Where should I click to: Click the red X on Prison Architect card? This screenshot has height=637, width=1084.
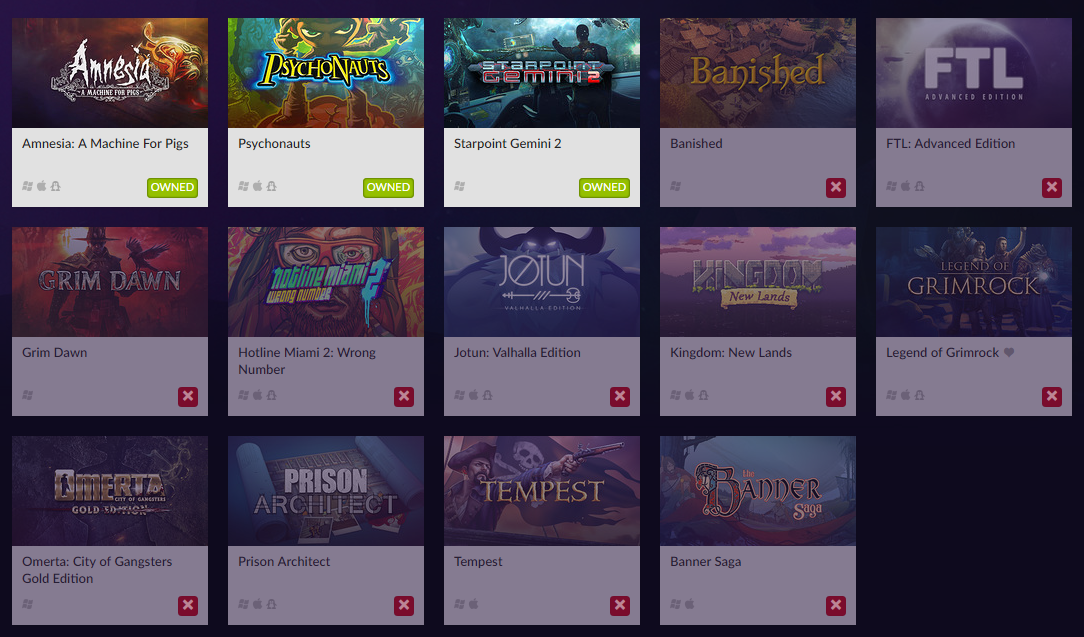[404, 605]
